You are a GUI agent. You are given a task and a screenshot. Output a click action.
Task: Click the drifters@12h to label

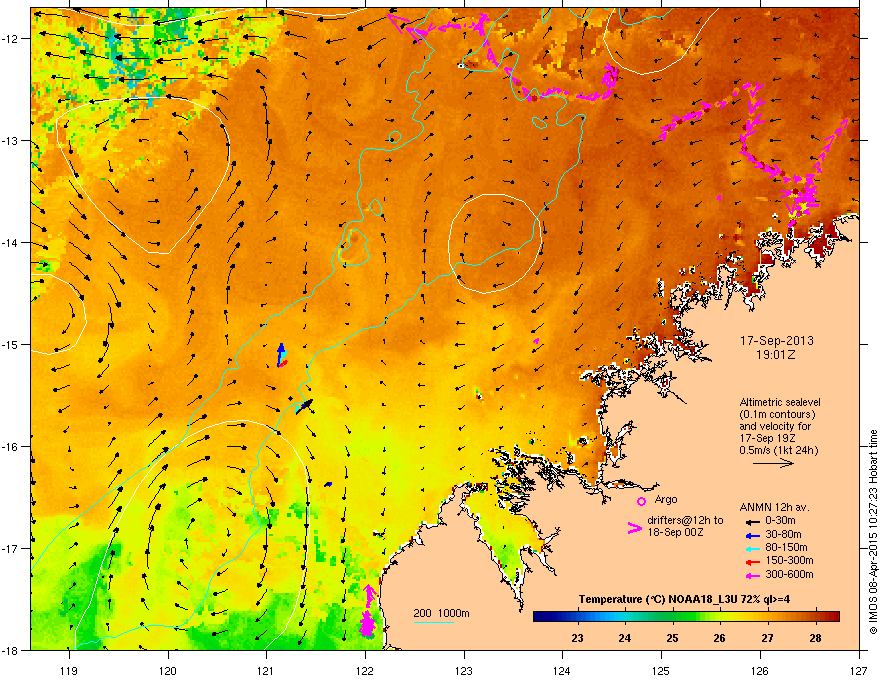coord(685,521)
